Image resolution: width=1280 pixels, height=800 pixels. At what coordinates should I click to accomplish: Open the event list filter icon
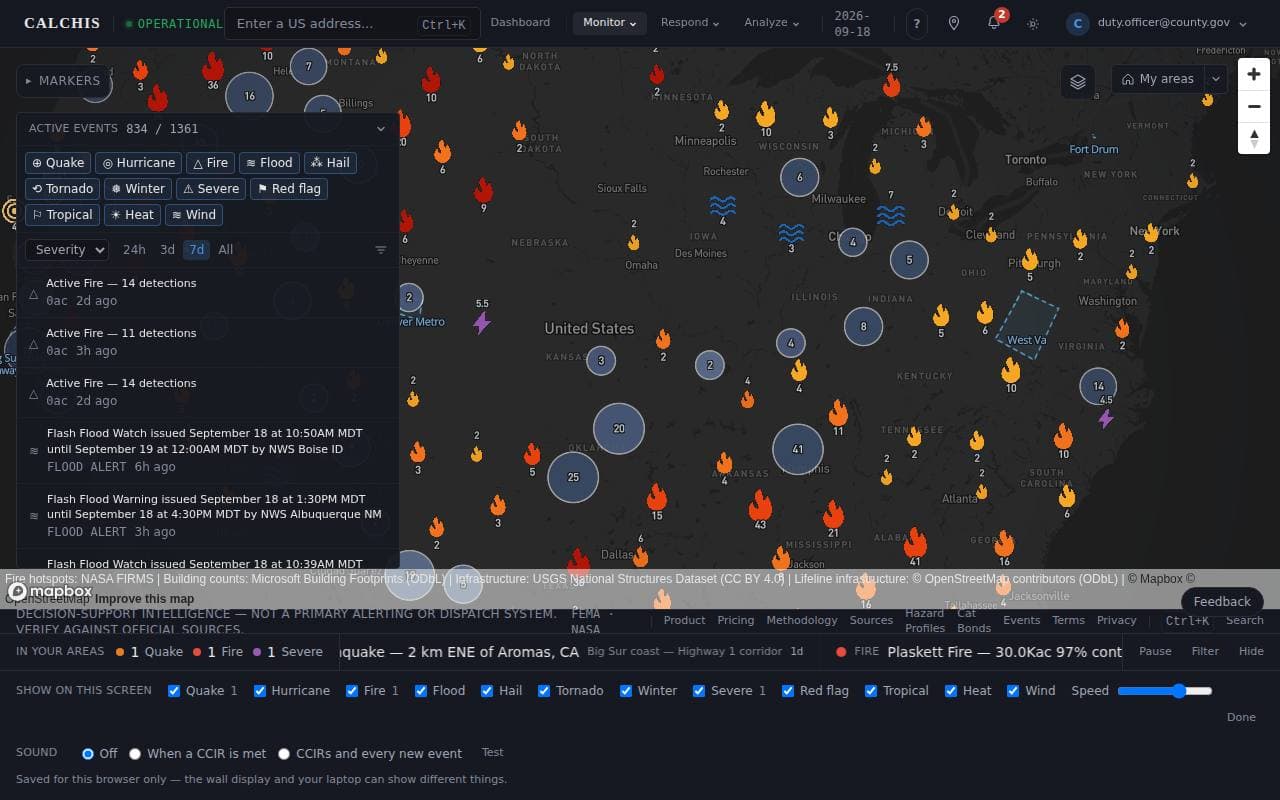(381, 250)
